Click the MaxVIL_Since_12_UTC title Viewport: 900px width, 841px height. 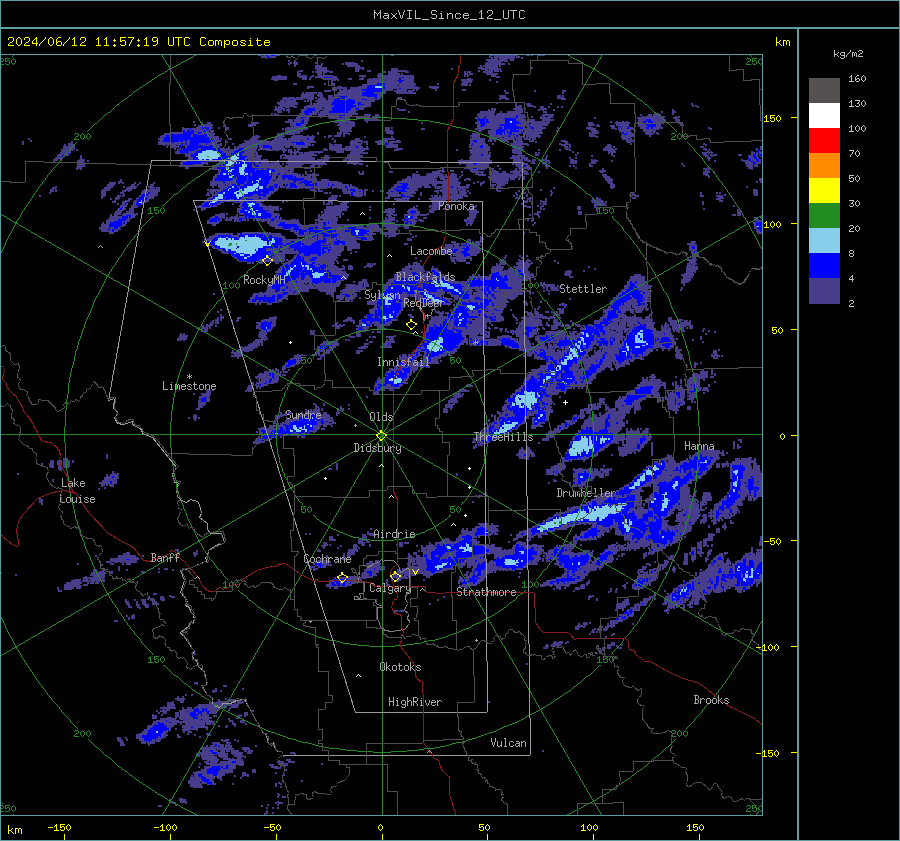pyautogui.click(x=449, y=15)
